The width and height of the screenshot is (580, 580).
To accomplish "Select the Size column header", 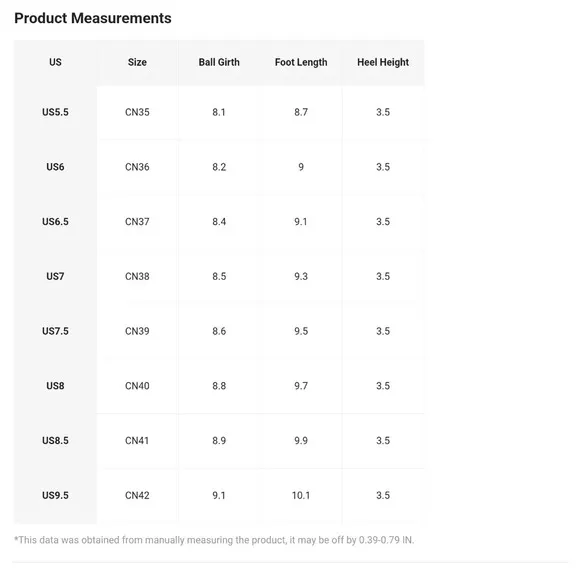I will pyautogui.click(x=137, y=62).
